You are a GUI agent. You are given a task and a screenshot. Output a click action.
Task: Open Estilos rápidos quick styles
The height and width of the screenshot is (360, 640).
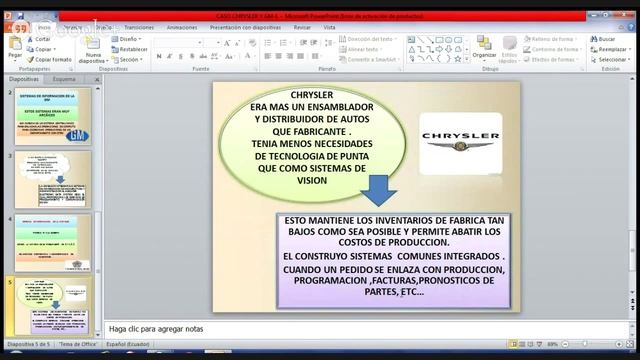(509, 50)
